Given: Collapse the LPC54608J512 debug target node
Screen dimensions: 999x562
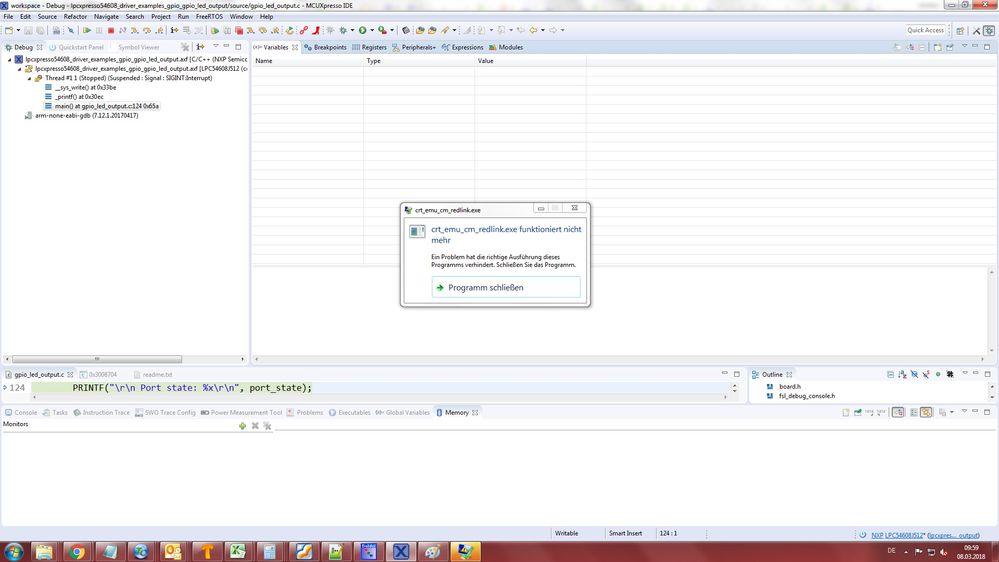Looking at the screenshot, I should [20, 69].
